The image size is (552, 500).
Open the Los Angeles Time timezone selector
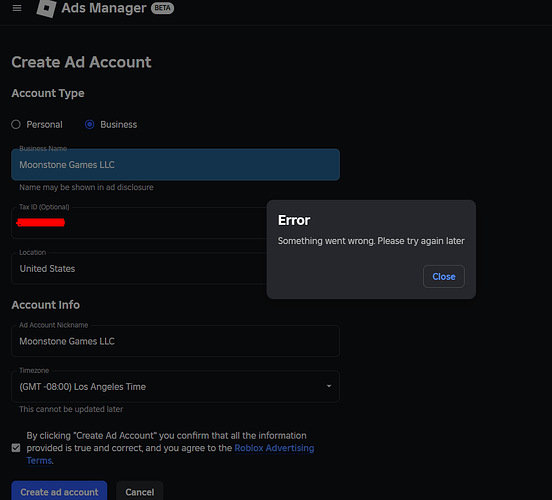pos(175,386)
